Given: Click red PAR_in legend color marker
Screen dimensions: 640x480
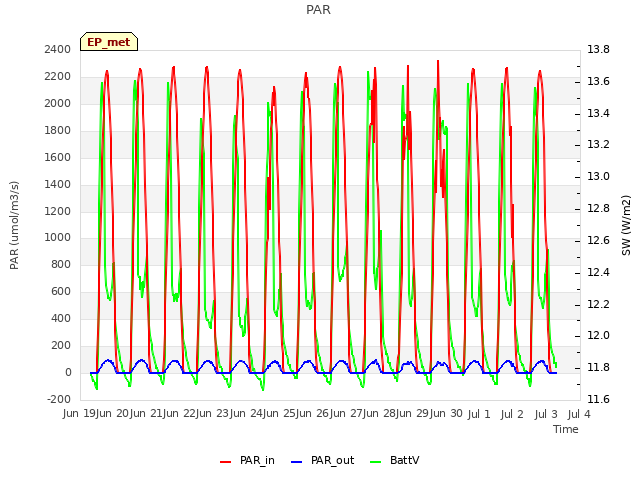Looking at the screenshot, I should 226,462.
